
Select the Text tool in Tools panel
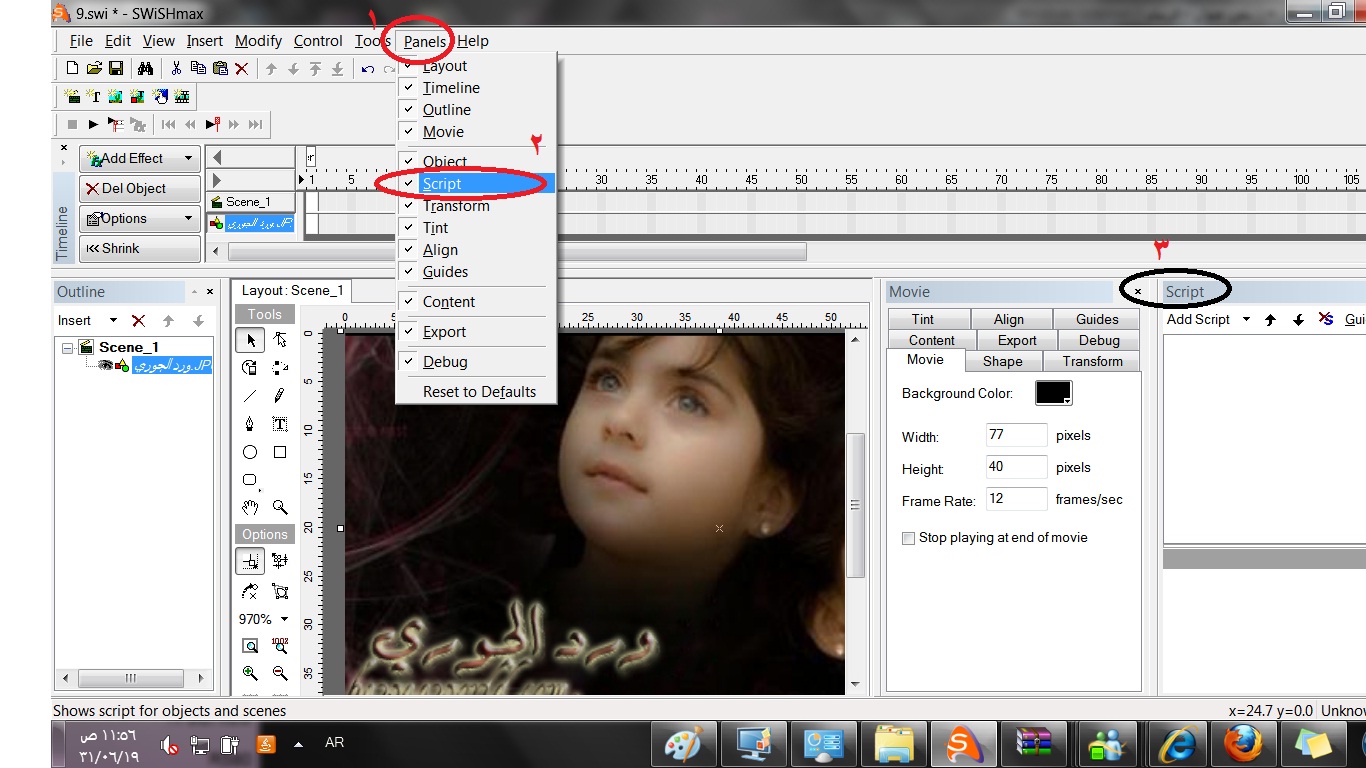click(280, 424)
